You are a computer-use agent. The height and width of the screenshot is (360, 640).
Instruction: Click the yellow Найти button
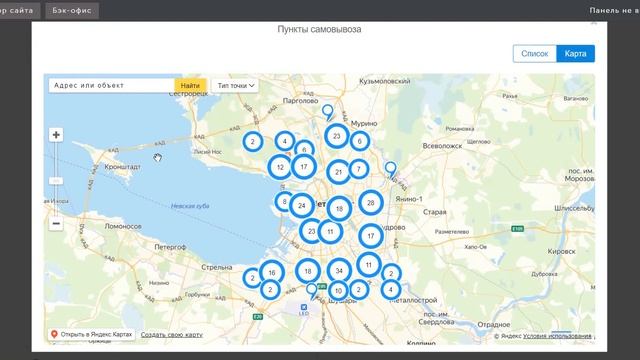click(190, 85)
